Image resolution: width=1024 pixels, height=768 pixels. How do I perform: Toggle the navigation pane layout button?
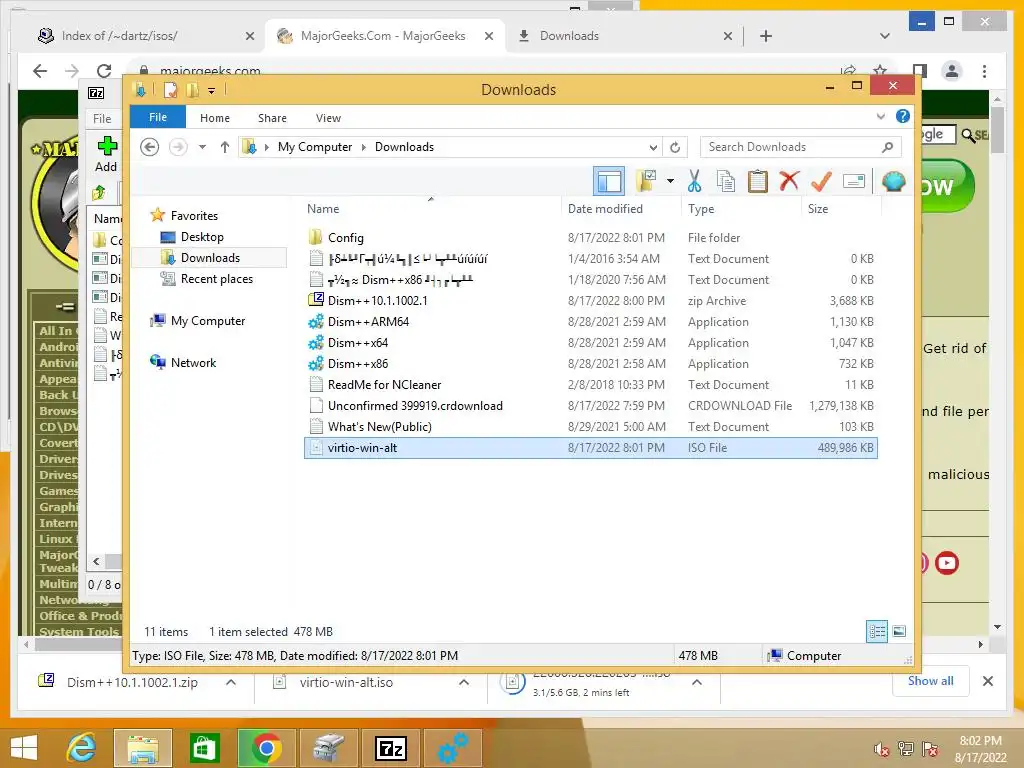pos(609,182)
